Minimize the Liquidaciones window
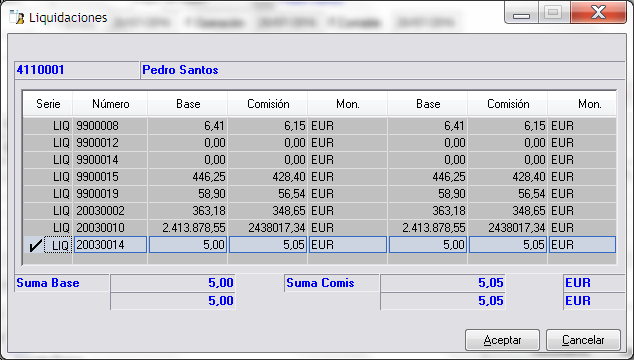The height and width of the screenshot is (360, 634). (521, 13)
